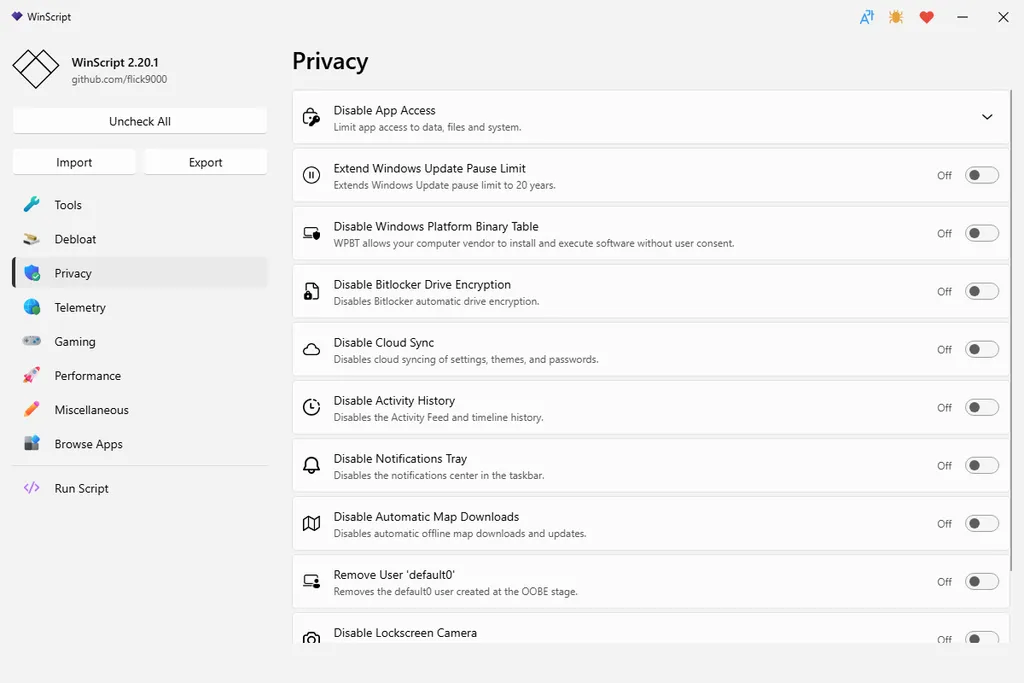Click the Import button
Image resolution: width=1024 pixels, height=683 pixels.
click(74, 162)
